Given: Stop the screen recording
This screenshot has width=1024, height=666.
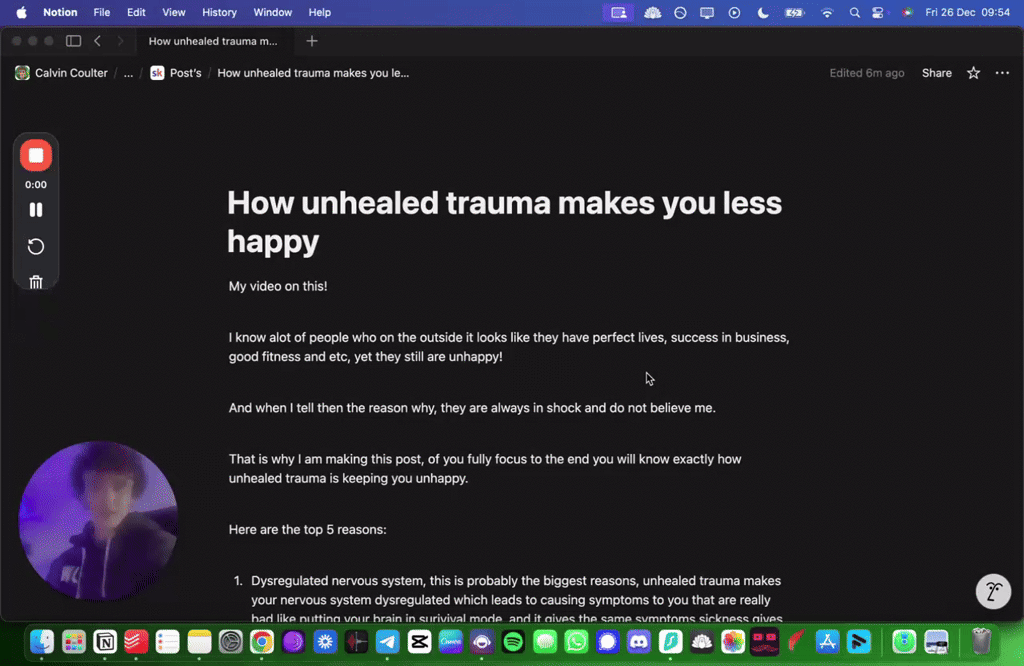Looking at the screenshot, I should click(36, 155).
